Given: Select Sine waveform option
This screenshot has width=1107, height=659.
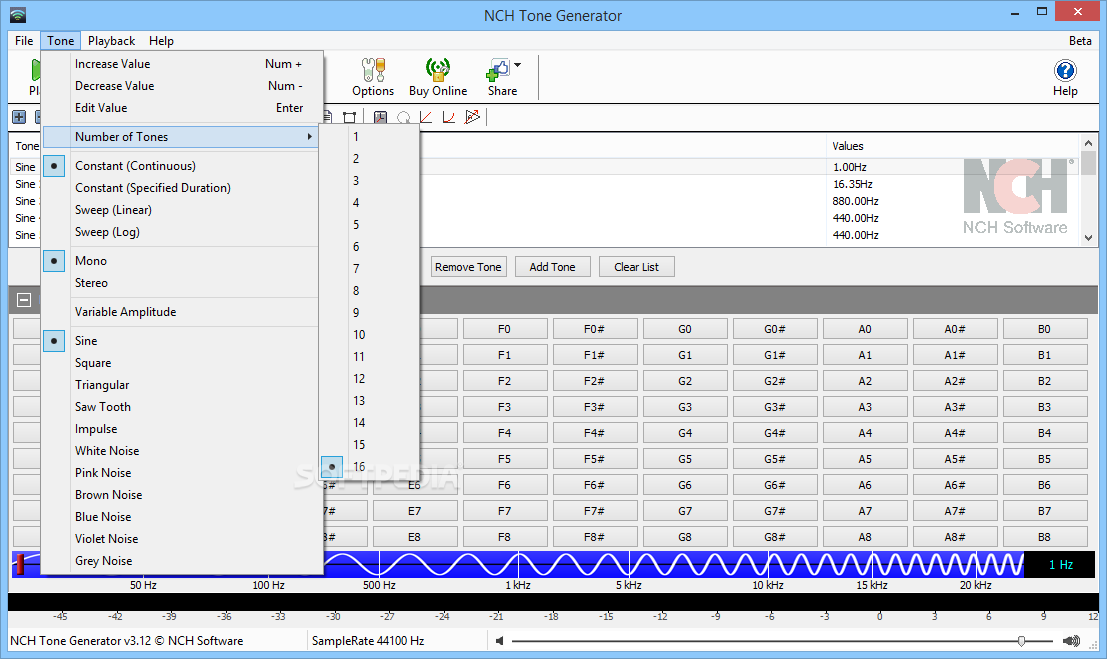Looking at the screenshot, I should click(180, 340).
